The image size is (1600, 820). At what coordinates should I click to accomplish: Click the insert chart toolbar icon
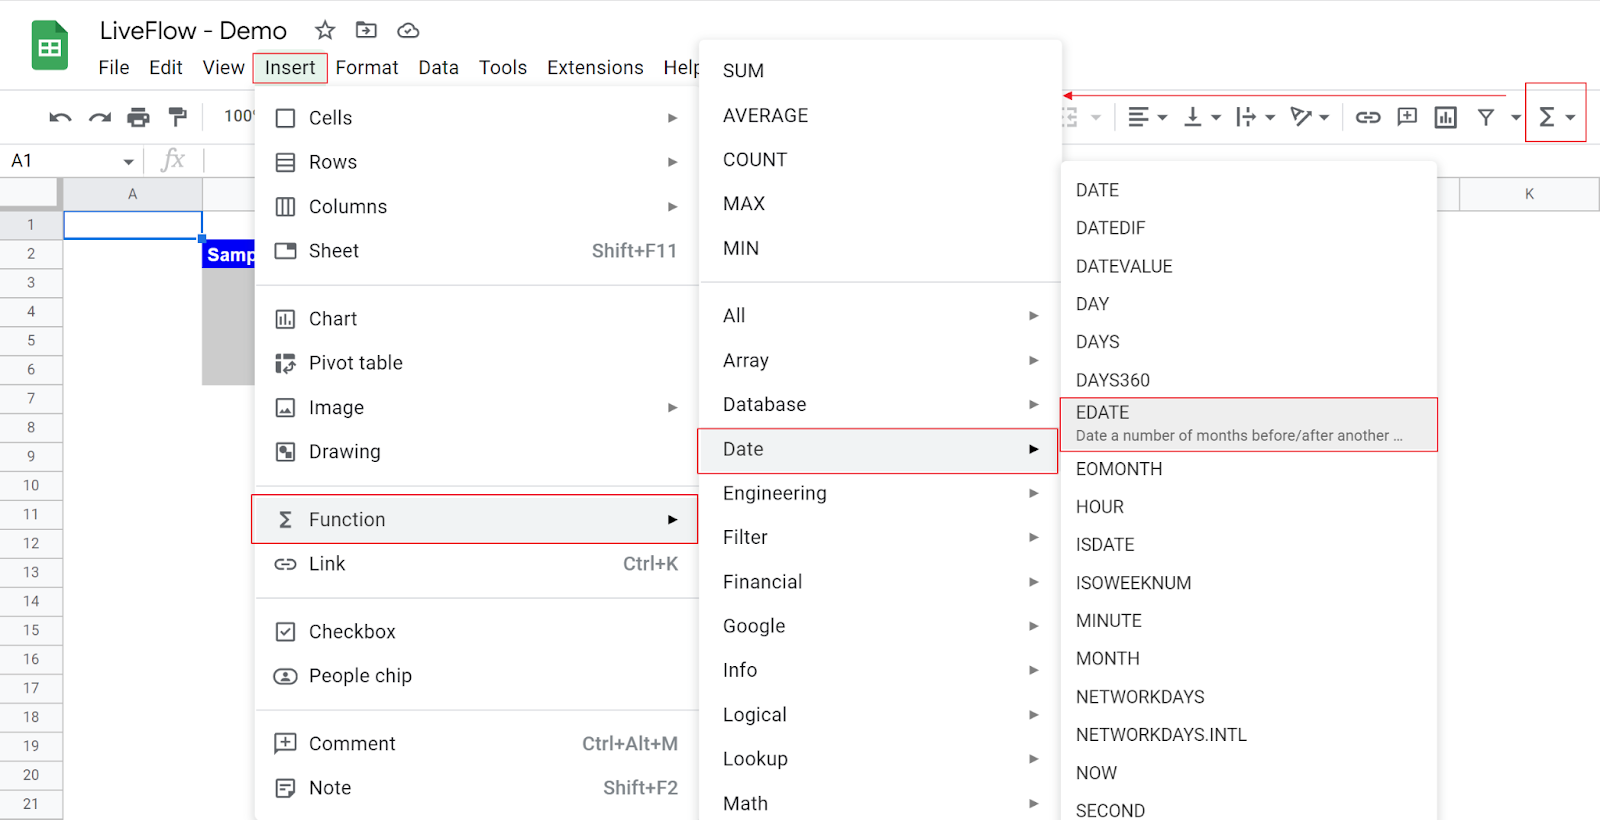[x=1446, y=117]
